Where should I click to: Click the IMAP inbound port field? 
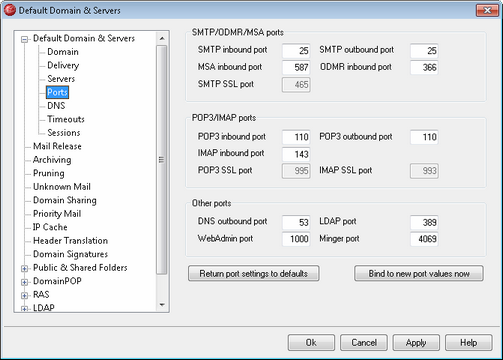point(296,154)
